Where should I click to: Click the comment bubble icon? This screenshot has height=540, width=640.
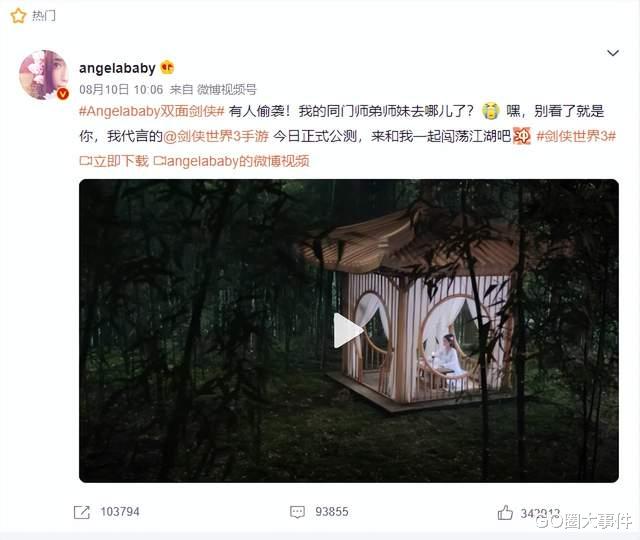point(297,512)
